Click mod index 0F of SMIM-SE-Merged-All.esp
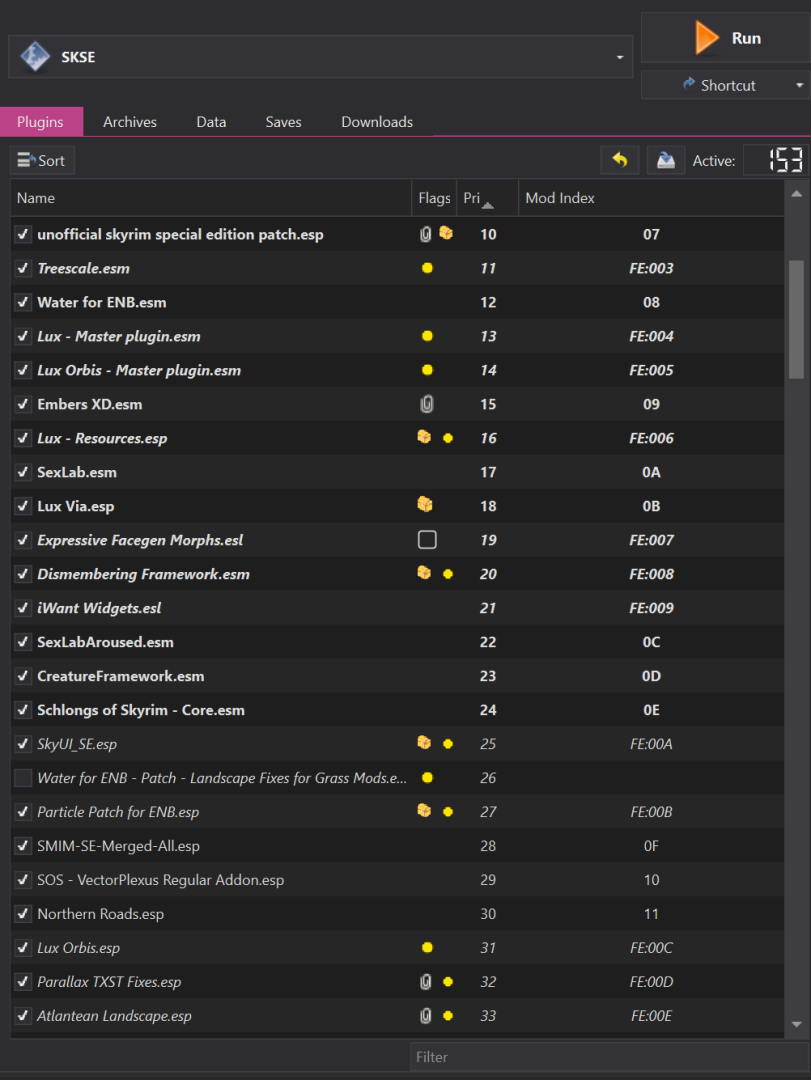Image resolution: width=811 pixels, height=1080 pixels. pyautogui.click(x=651, y=846)
